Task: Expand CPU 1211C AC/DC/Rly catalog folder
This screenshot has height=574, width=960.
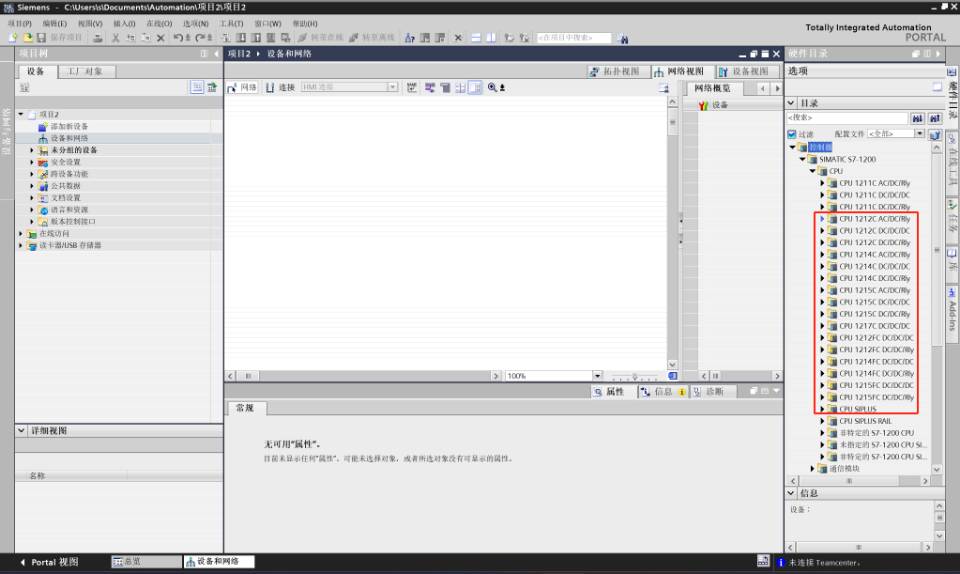Action: 822,183
